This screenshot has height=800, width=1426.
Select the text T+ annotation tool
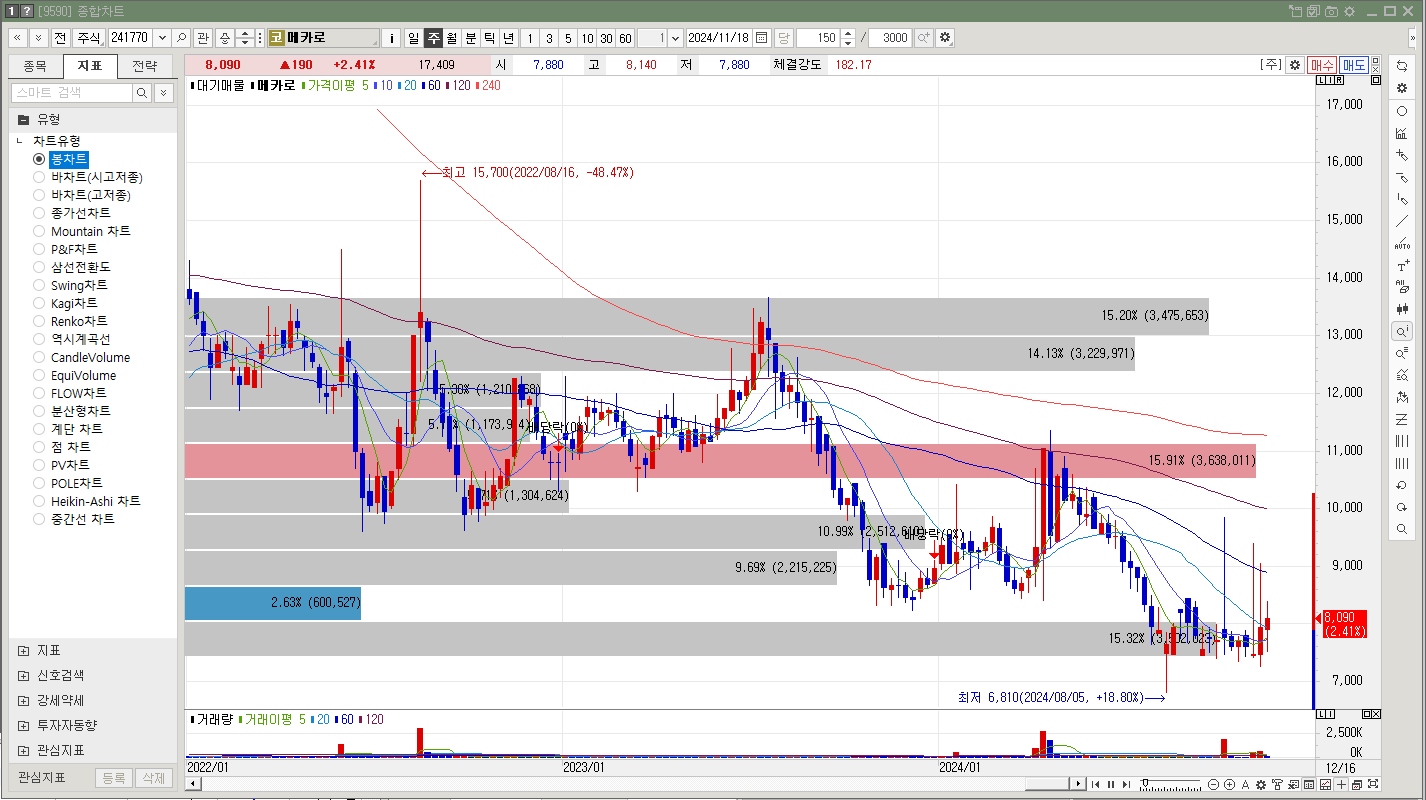(1402, 265)
